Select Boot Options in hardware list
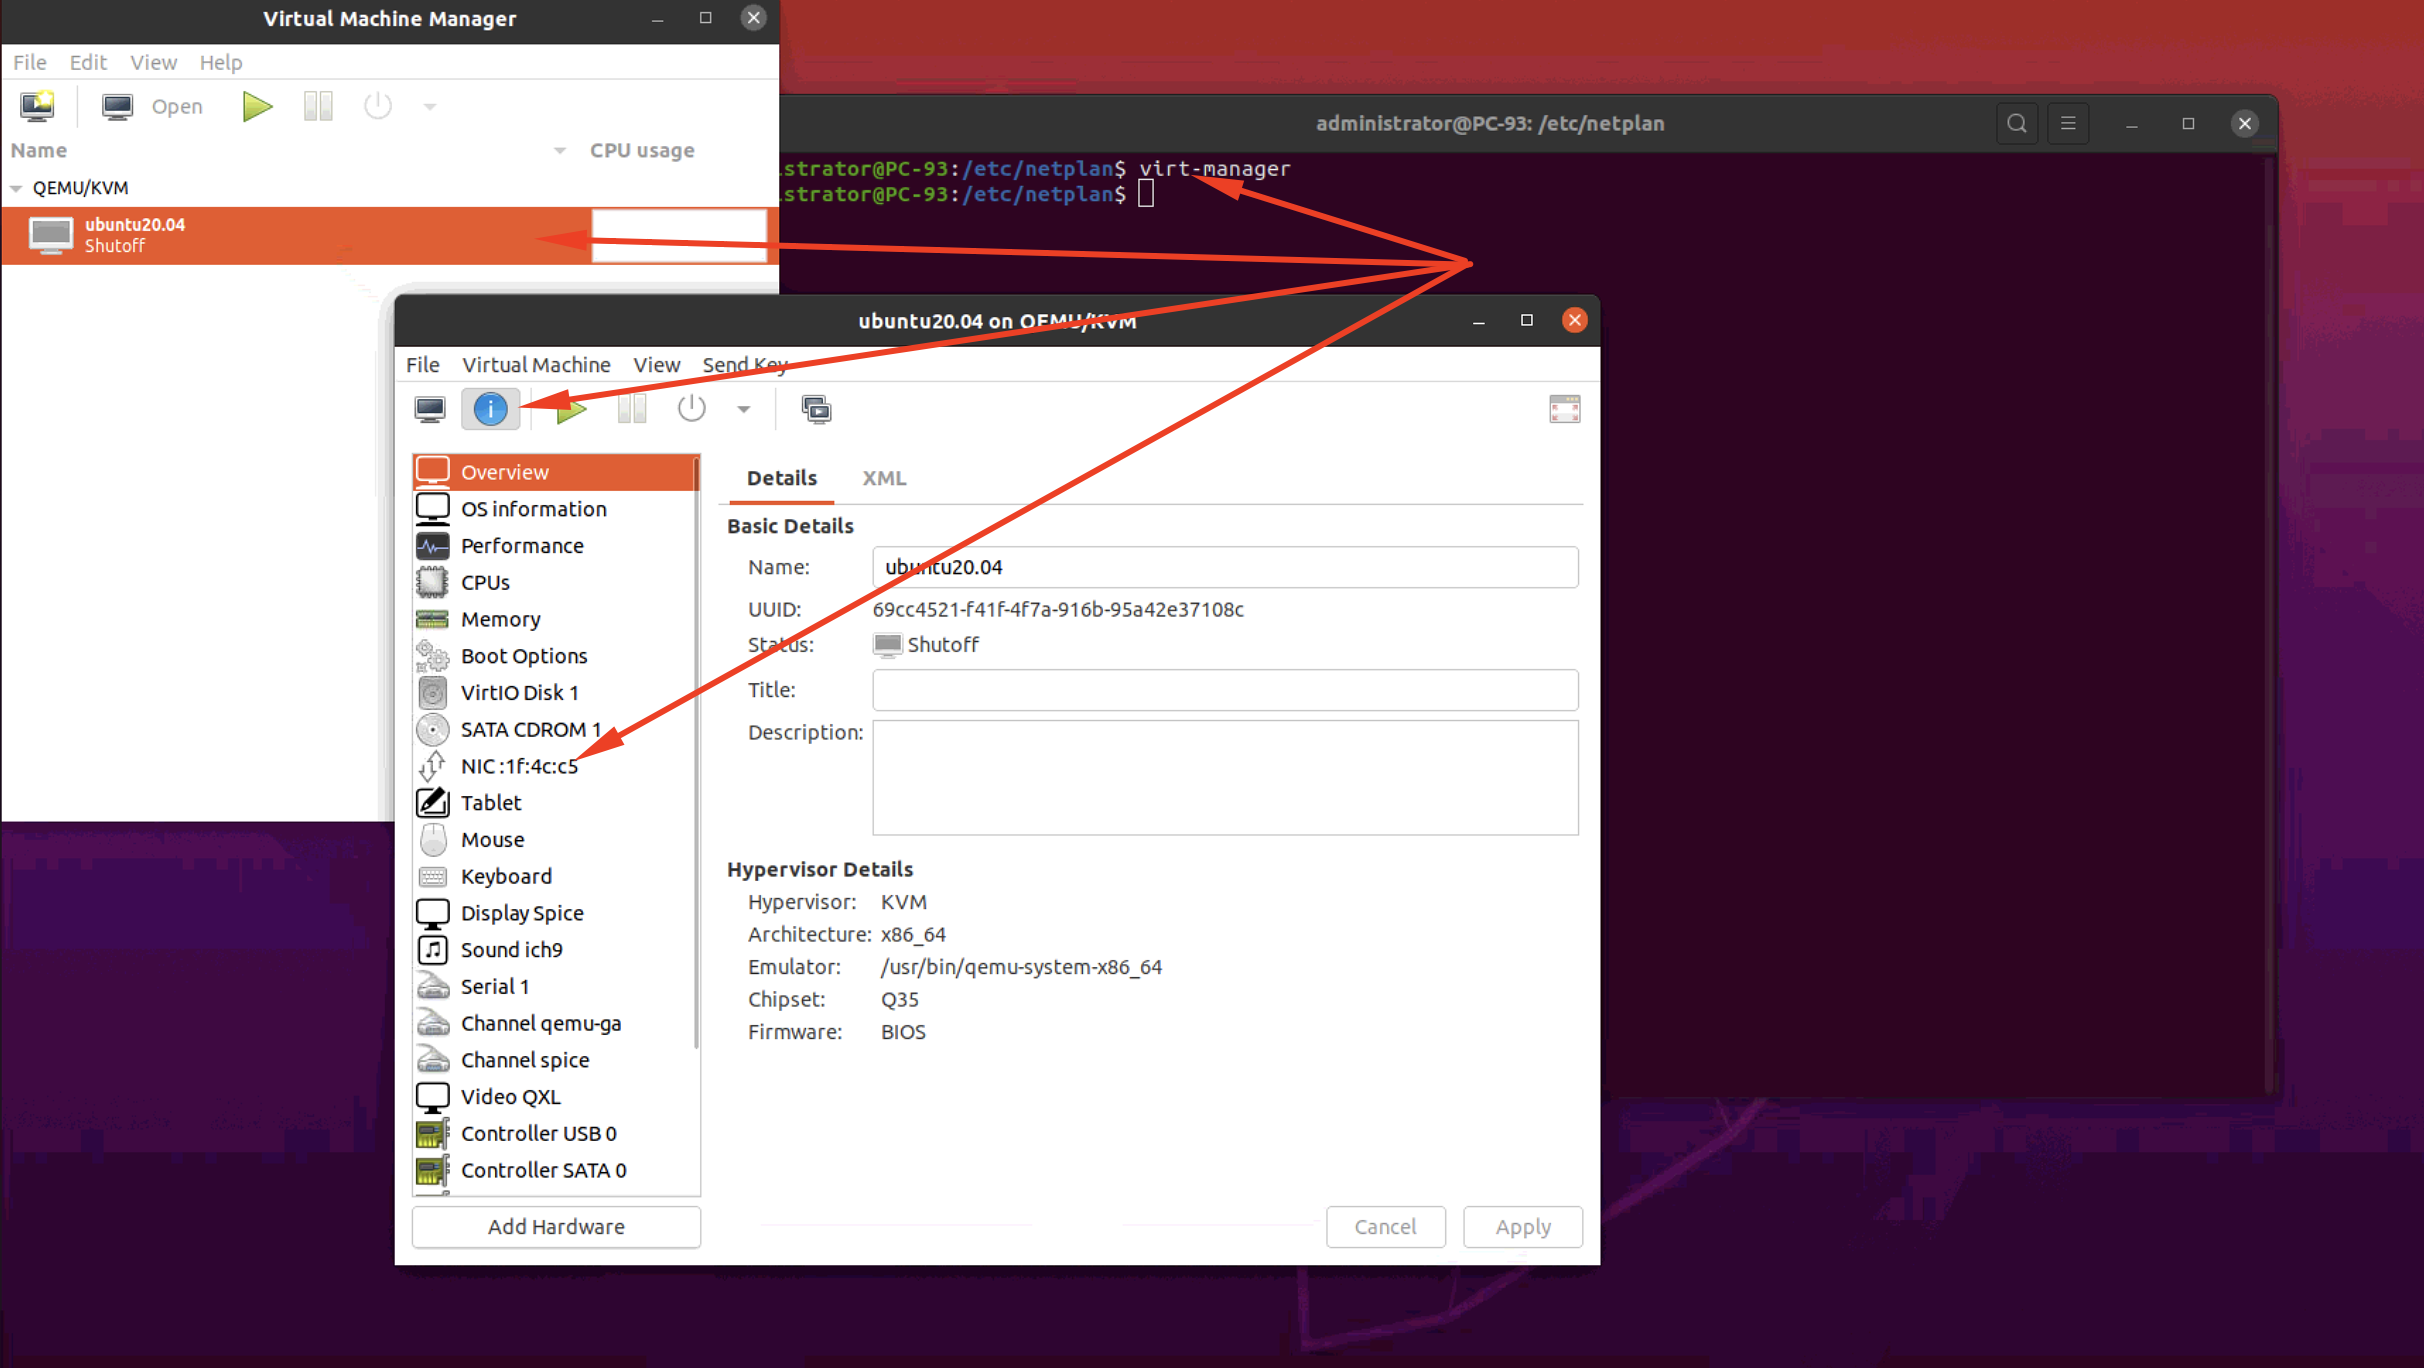The height and width of the screenshot is (1368, 2424). pos(555,656)
